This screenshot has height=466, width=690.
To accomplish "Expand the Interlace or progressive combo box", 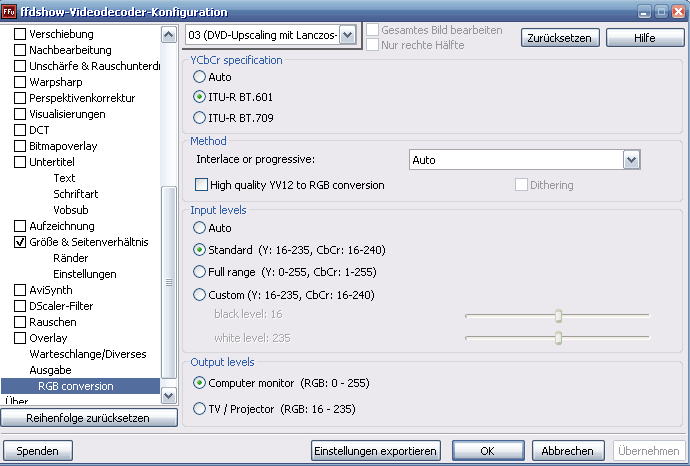I will 631,160.
